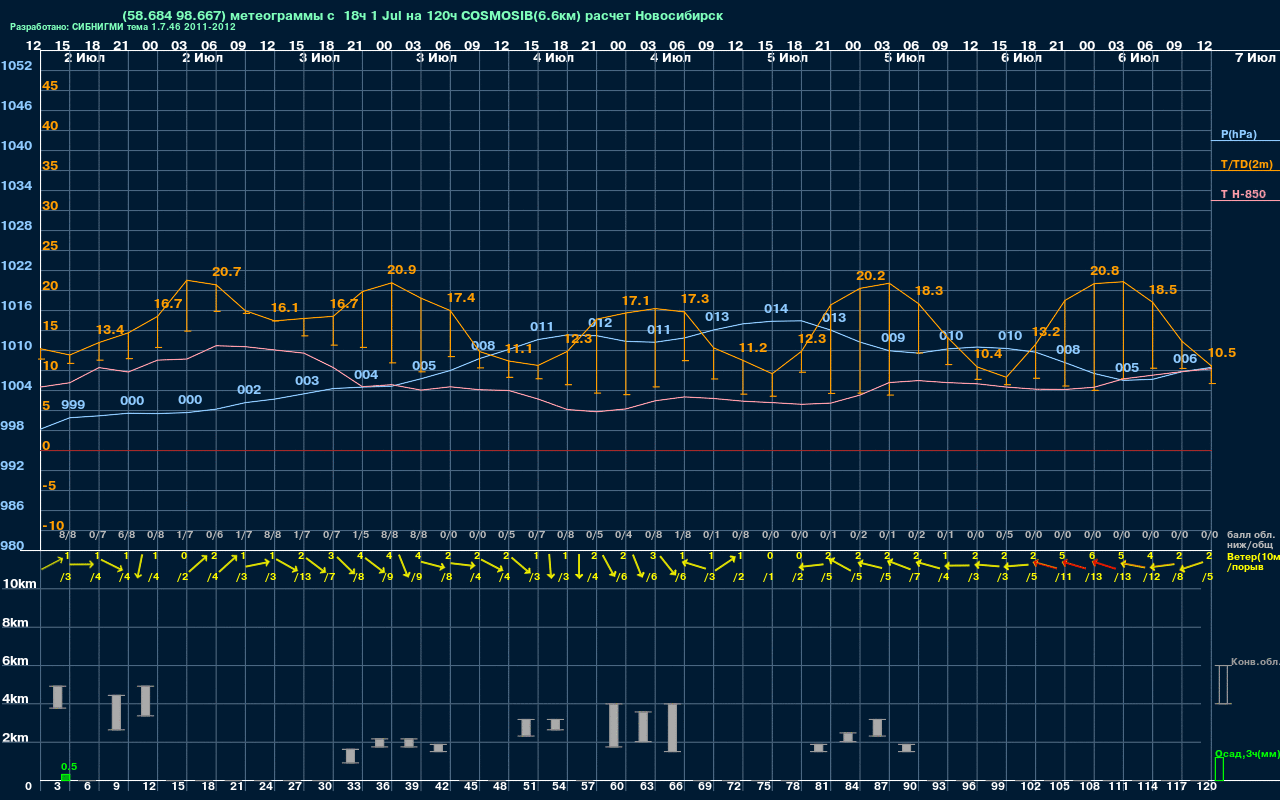This screenshot has width=1280, height=800.
Task: Click the green 0.5 precipitation bar
Action: click(x=65, y=777)
